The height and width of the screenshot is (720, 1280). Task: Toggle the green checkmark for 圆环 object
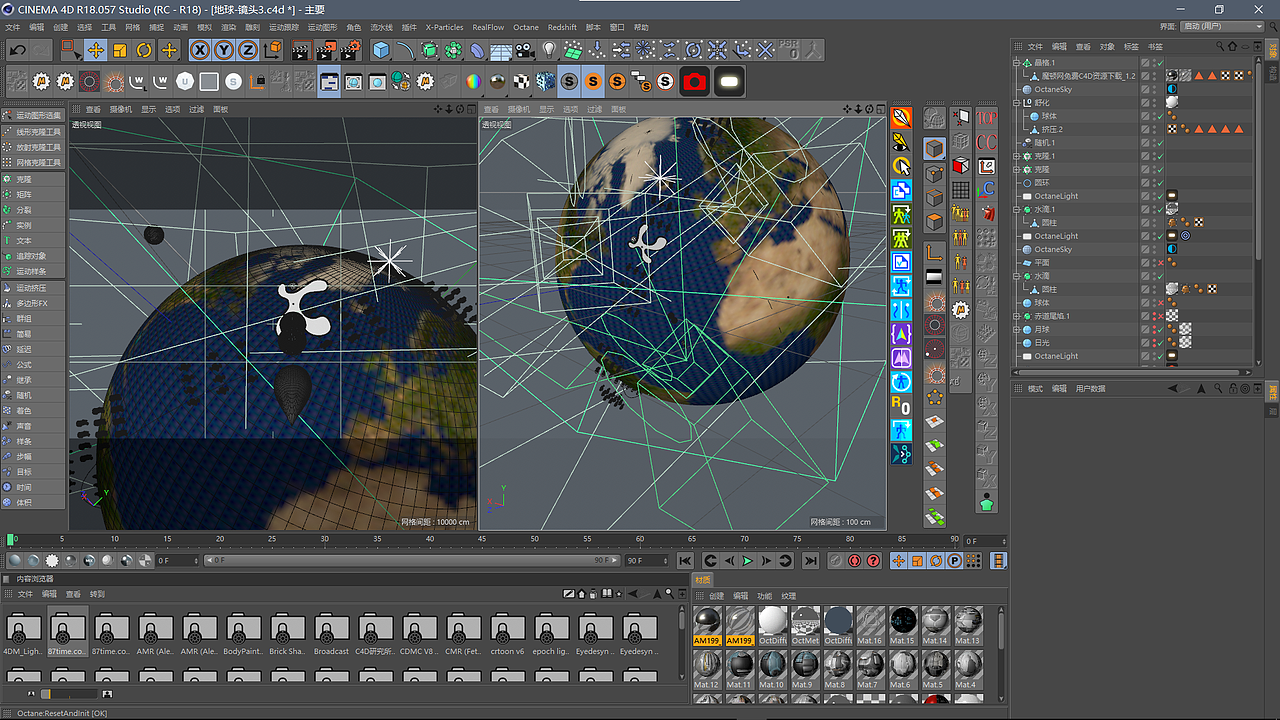point(1159,183)
